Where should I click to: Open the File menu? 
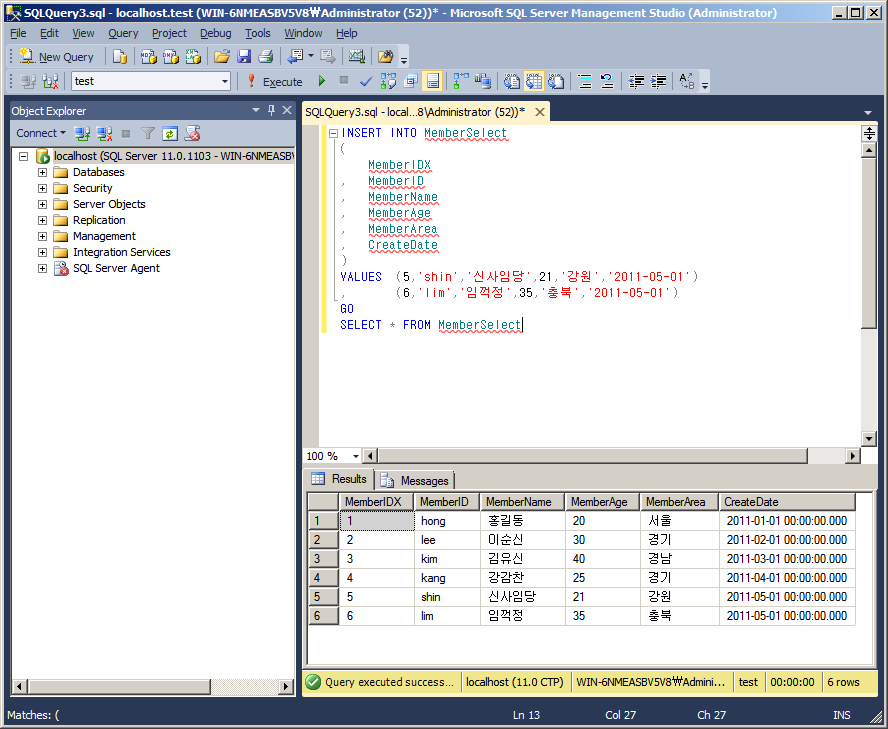pos(18,33)
